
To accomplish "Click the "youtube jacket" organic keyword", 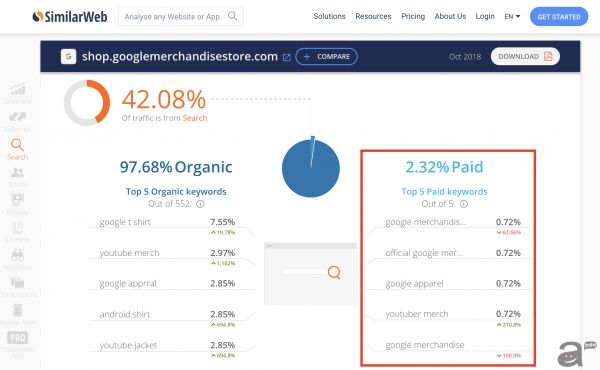I will coord(128,345).
